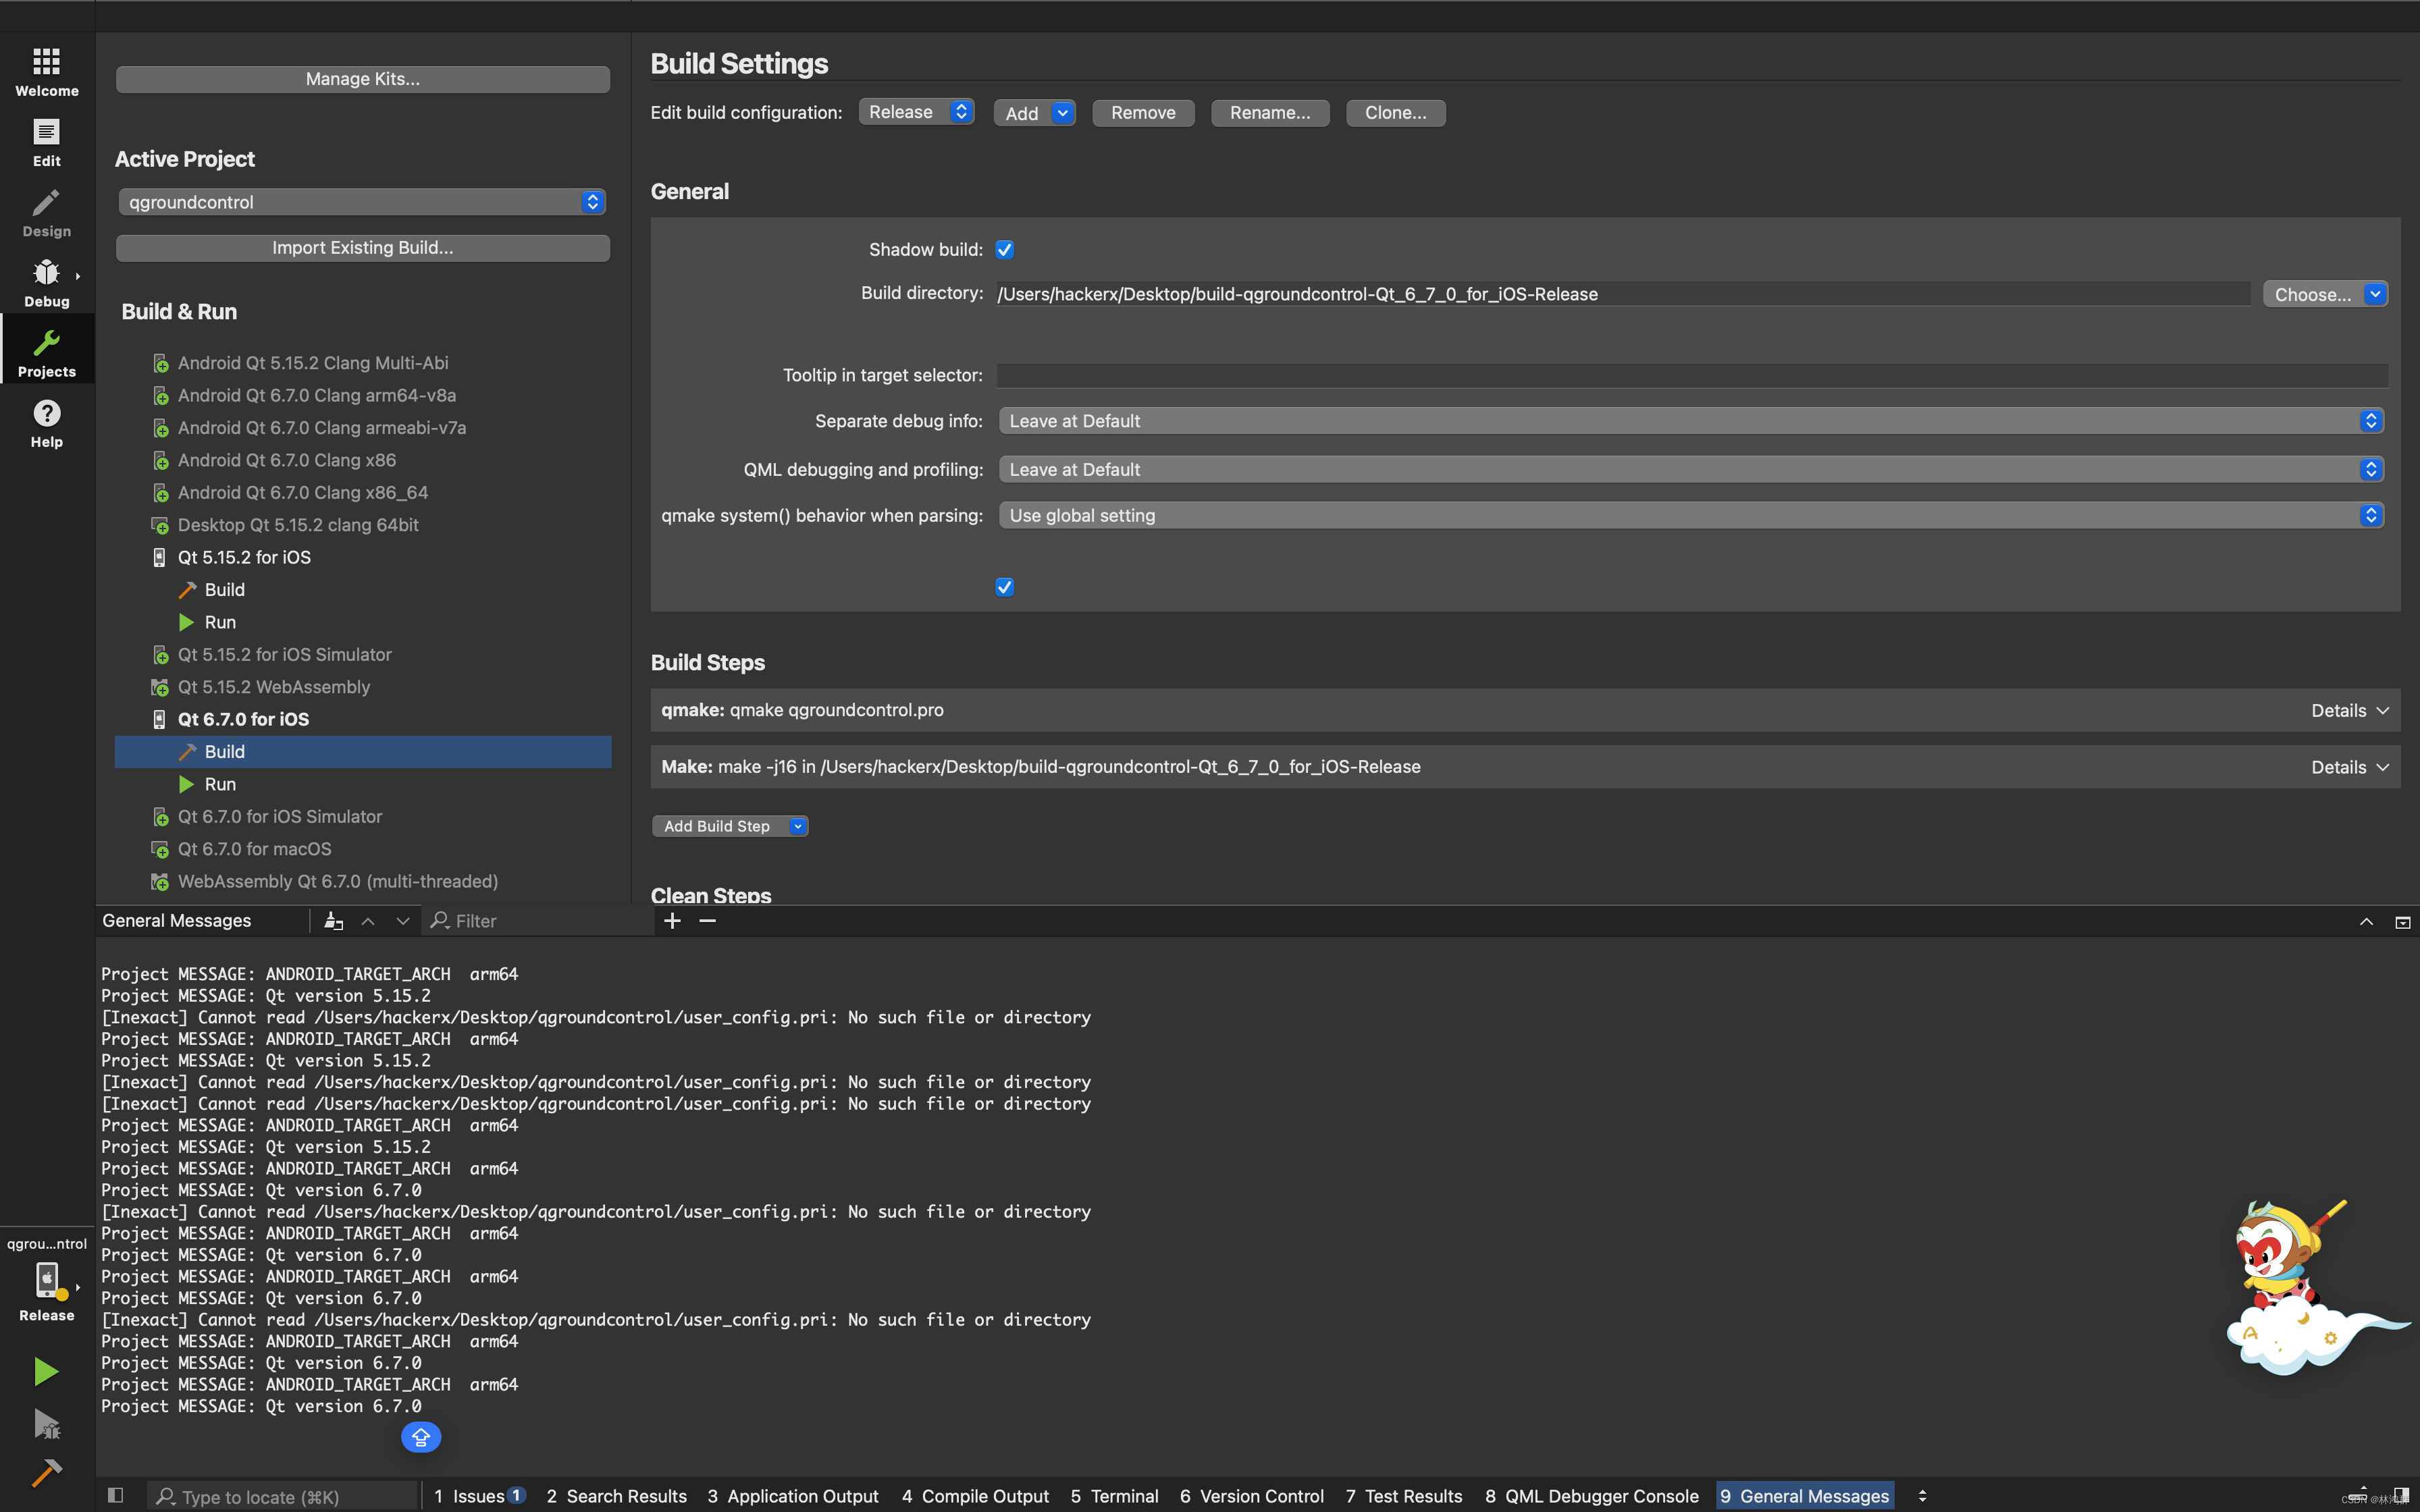
Task: Open the Application Output tab
Action: (x=792, y=1495)
